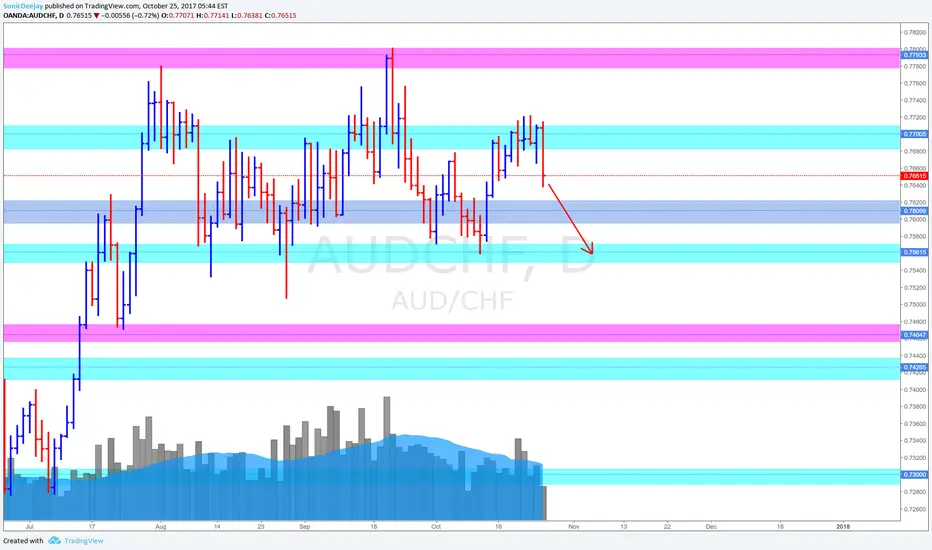Click the red down-triangle price change indicator
Image resolution: width=932 pixels, height=550 pixels.
click(x=96, y=15)
